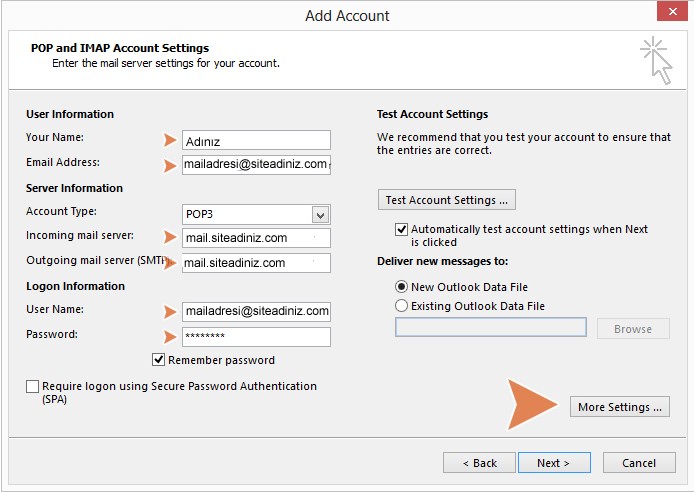Open More Settings dialog
The height and width of the screenshot is (492, 694).
pyautogui.click(x=619, y=407)
